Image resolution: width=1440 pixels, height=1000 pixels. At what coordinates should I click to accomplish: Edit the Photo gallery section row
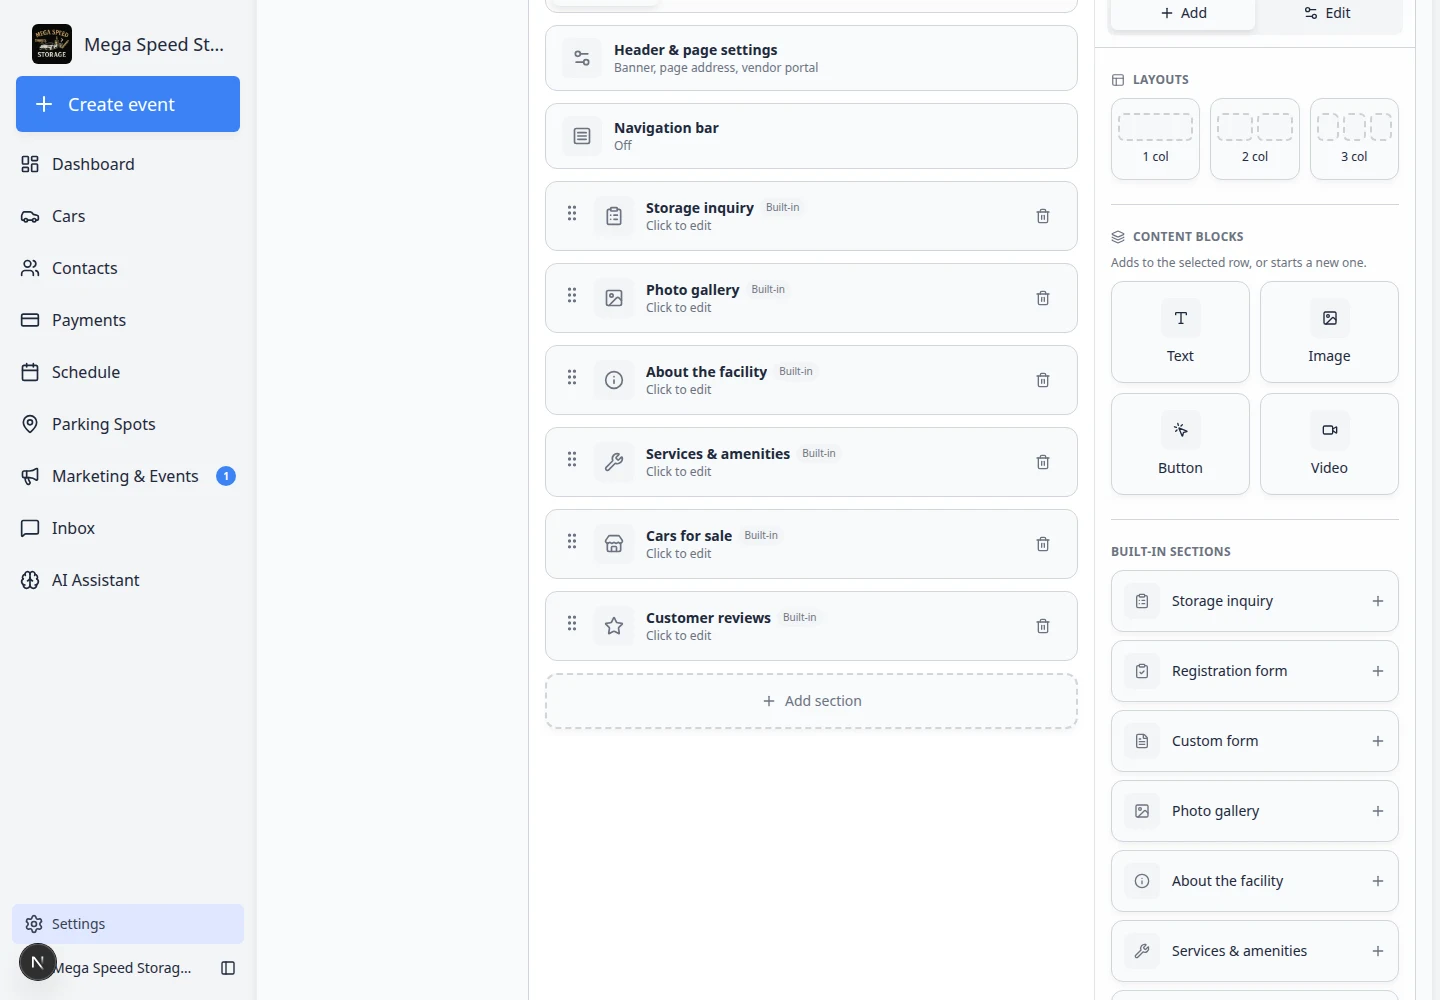(811, 298)
